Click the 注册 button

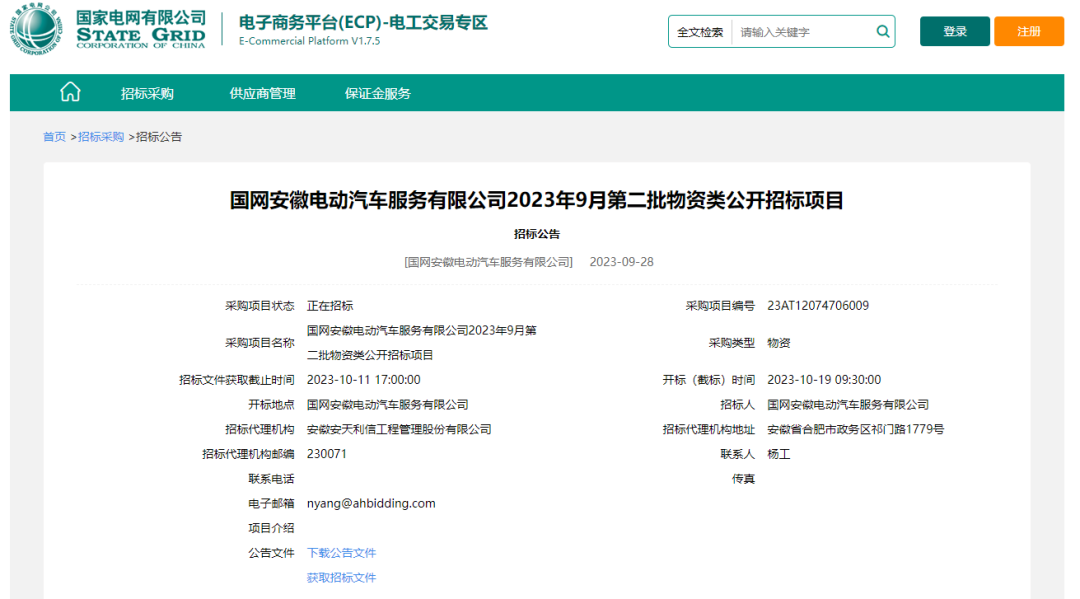pos(1029,32)
